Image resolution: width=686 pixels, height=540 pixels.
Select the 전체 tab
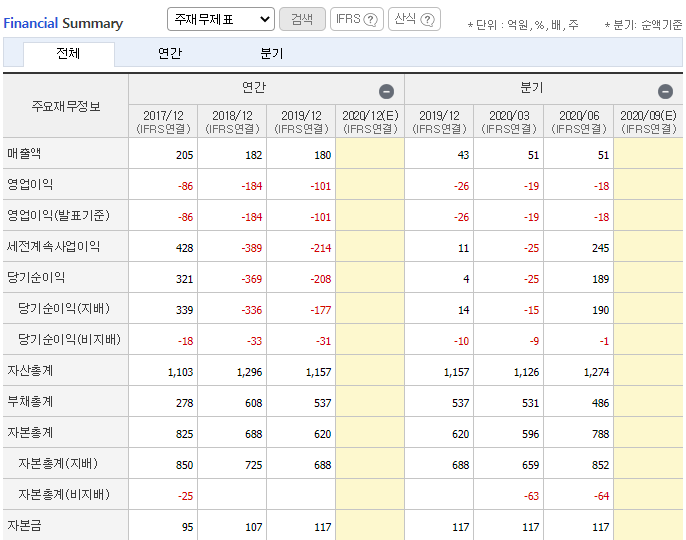(x=69, y=54)
